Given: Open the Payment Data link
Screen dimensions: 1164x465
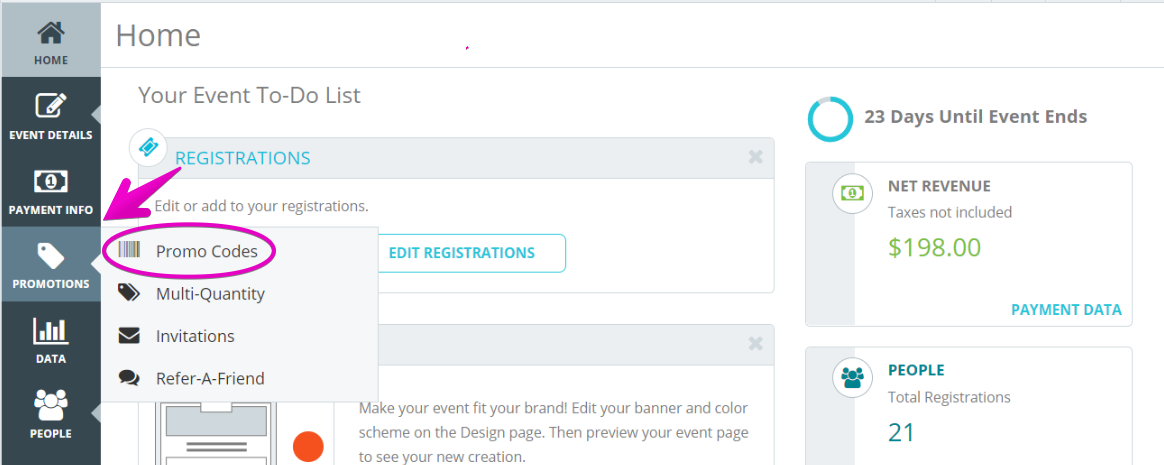Looking at the screenshot, I should pos(1066,310).
